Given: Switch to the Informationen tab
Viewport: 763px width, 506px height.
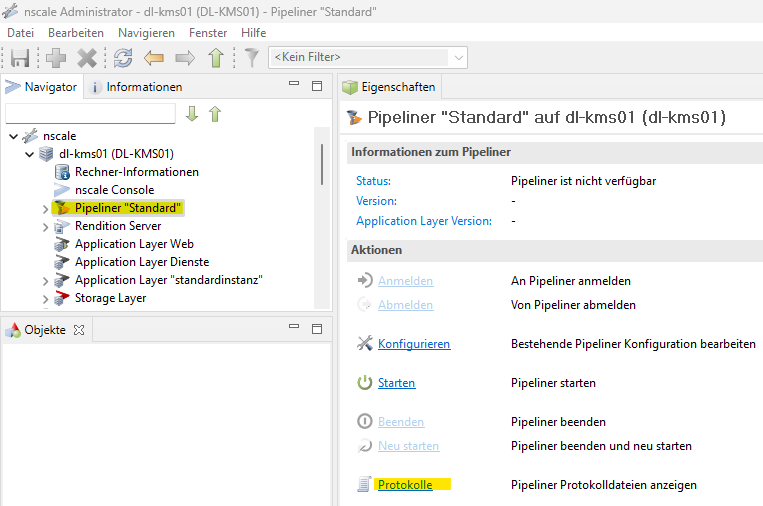Looking at the screenshot, I should (137, 87).
